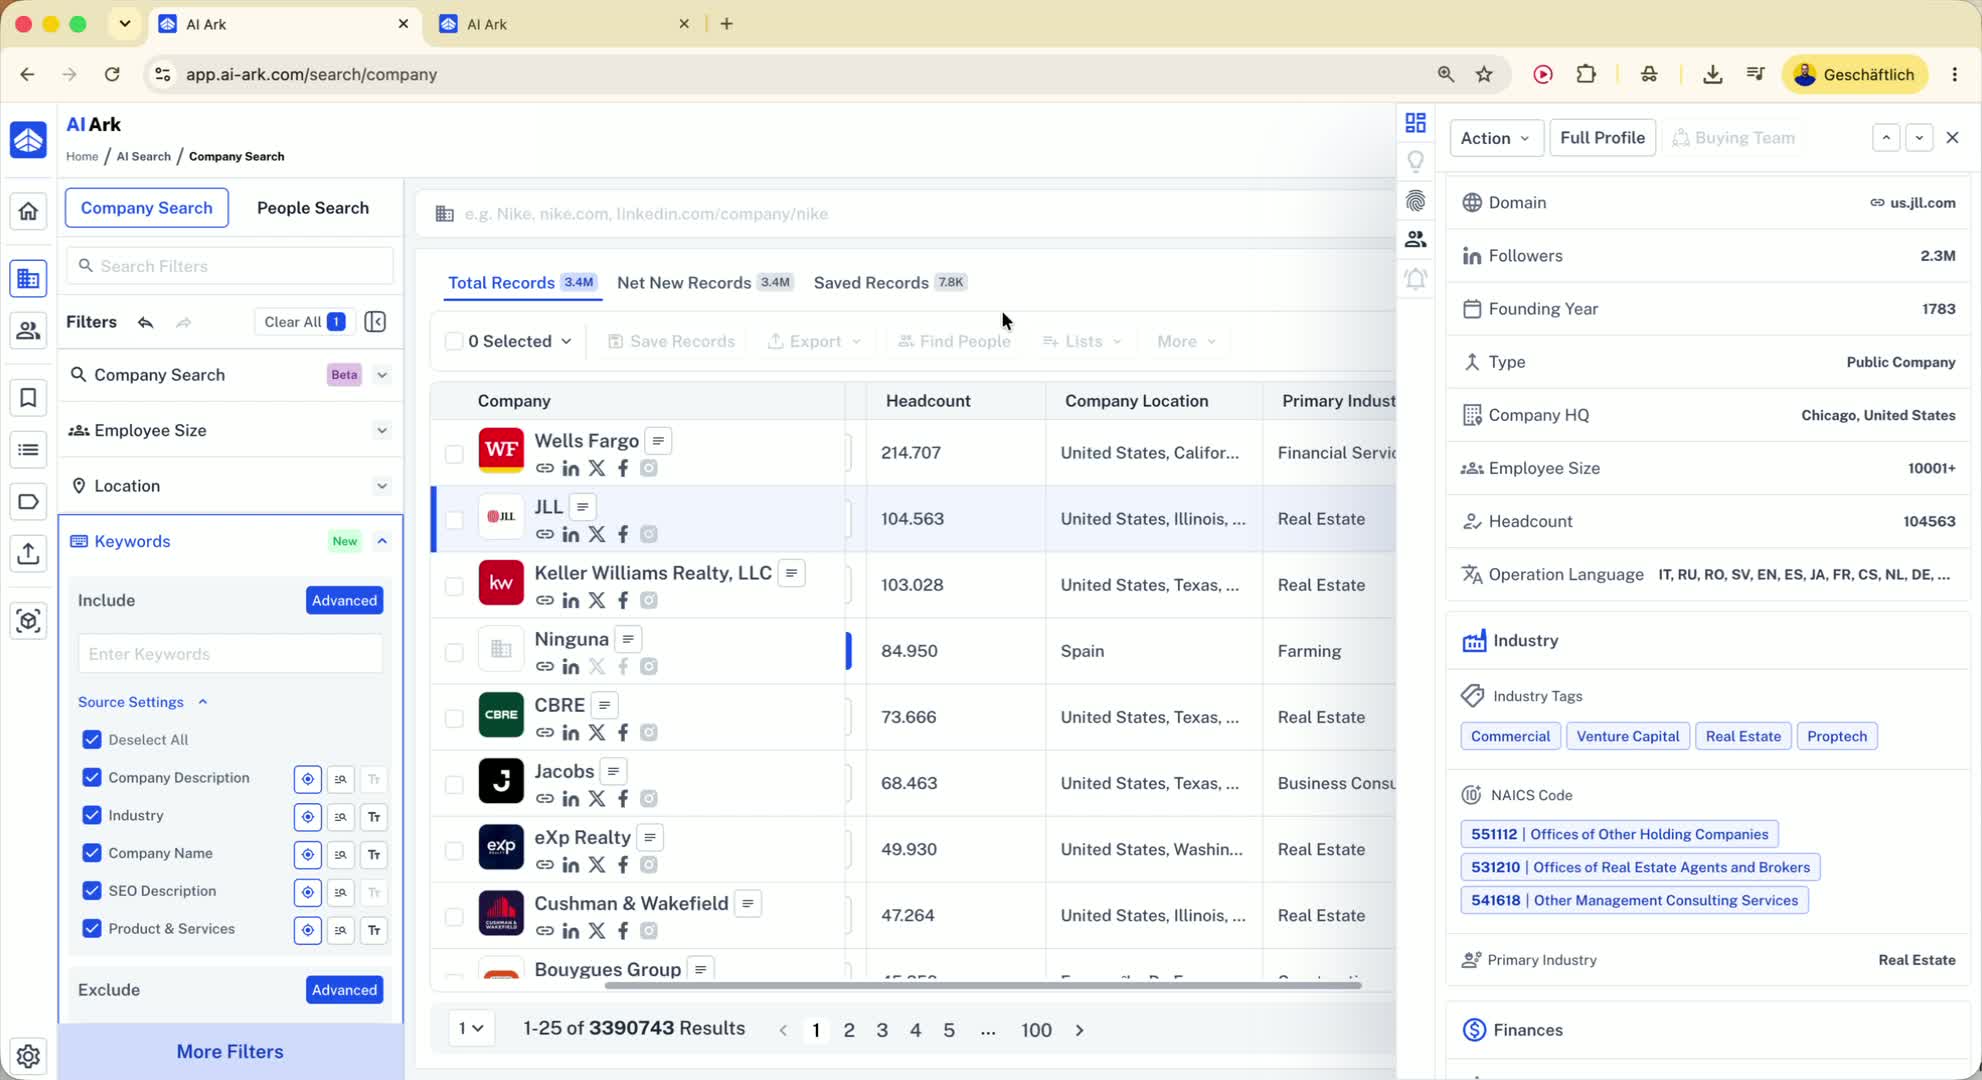The height and width of the screenshot is (1080, 1982).
Task: Open the page size dropdown
Action: 471,1028
